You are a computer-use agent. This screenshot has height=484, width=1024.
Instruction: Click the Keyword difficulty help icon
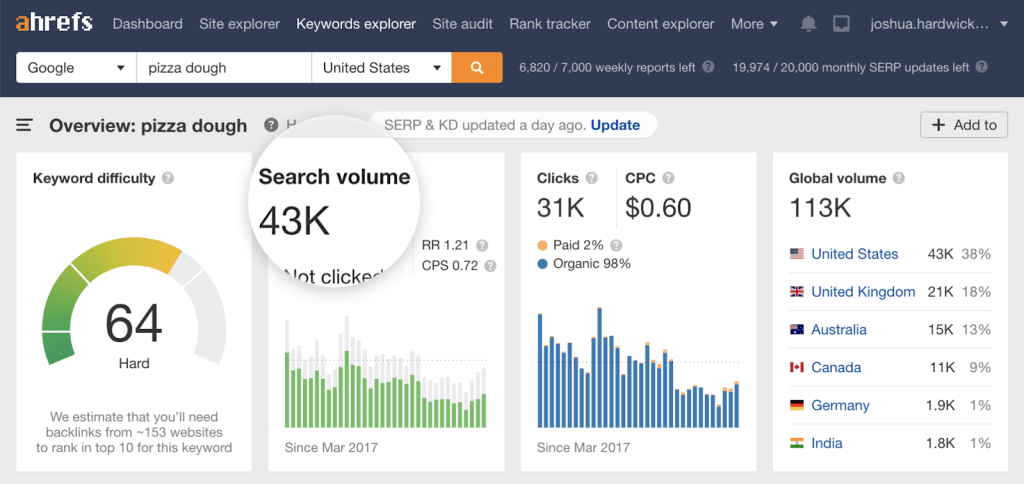(168, 179)
